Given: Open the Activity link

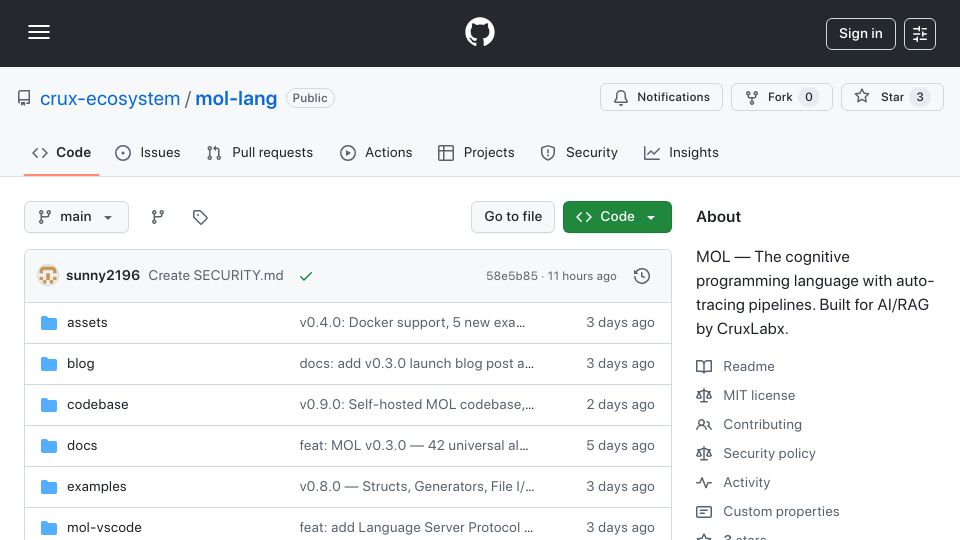Looking at the screenshot, I should tap(746, 482).
